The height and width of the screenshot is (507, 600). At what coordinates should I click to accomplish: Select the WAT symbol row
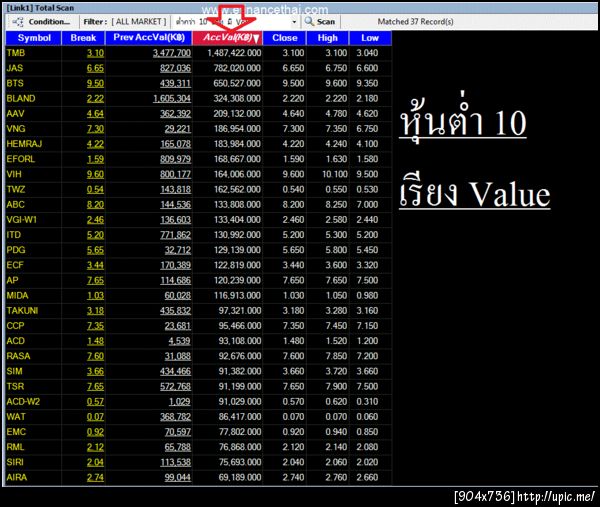pyautogui.click(x=199, y=417)
